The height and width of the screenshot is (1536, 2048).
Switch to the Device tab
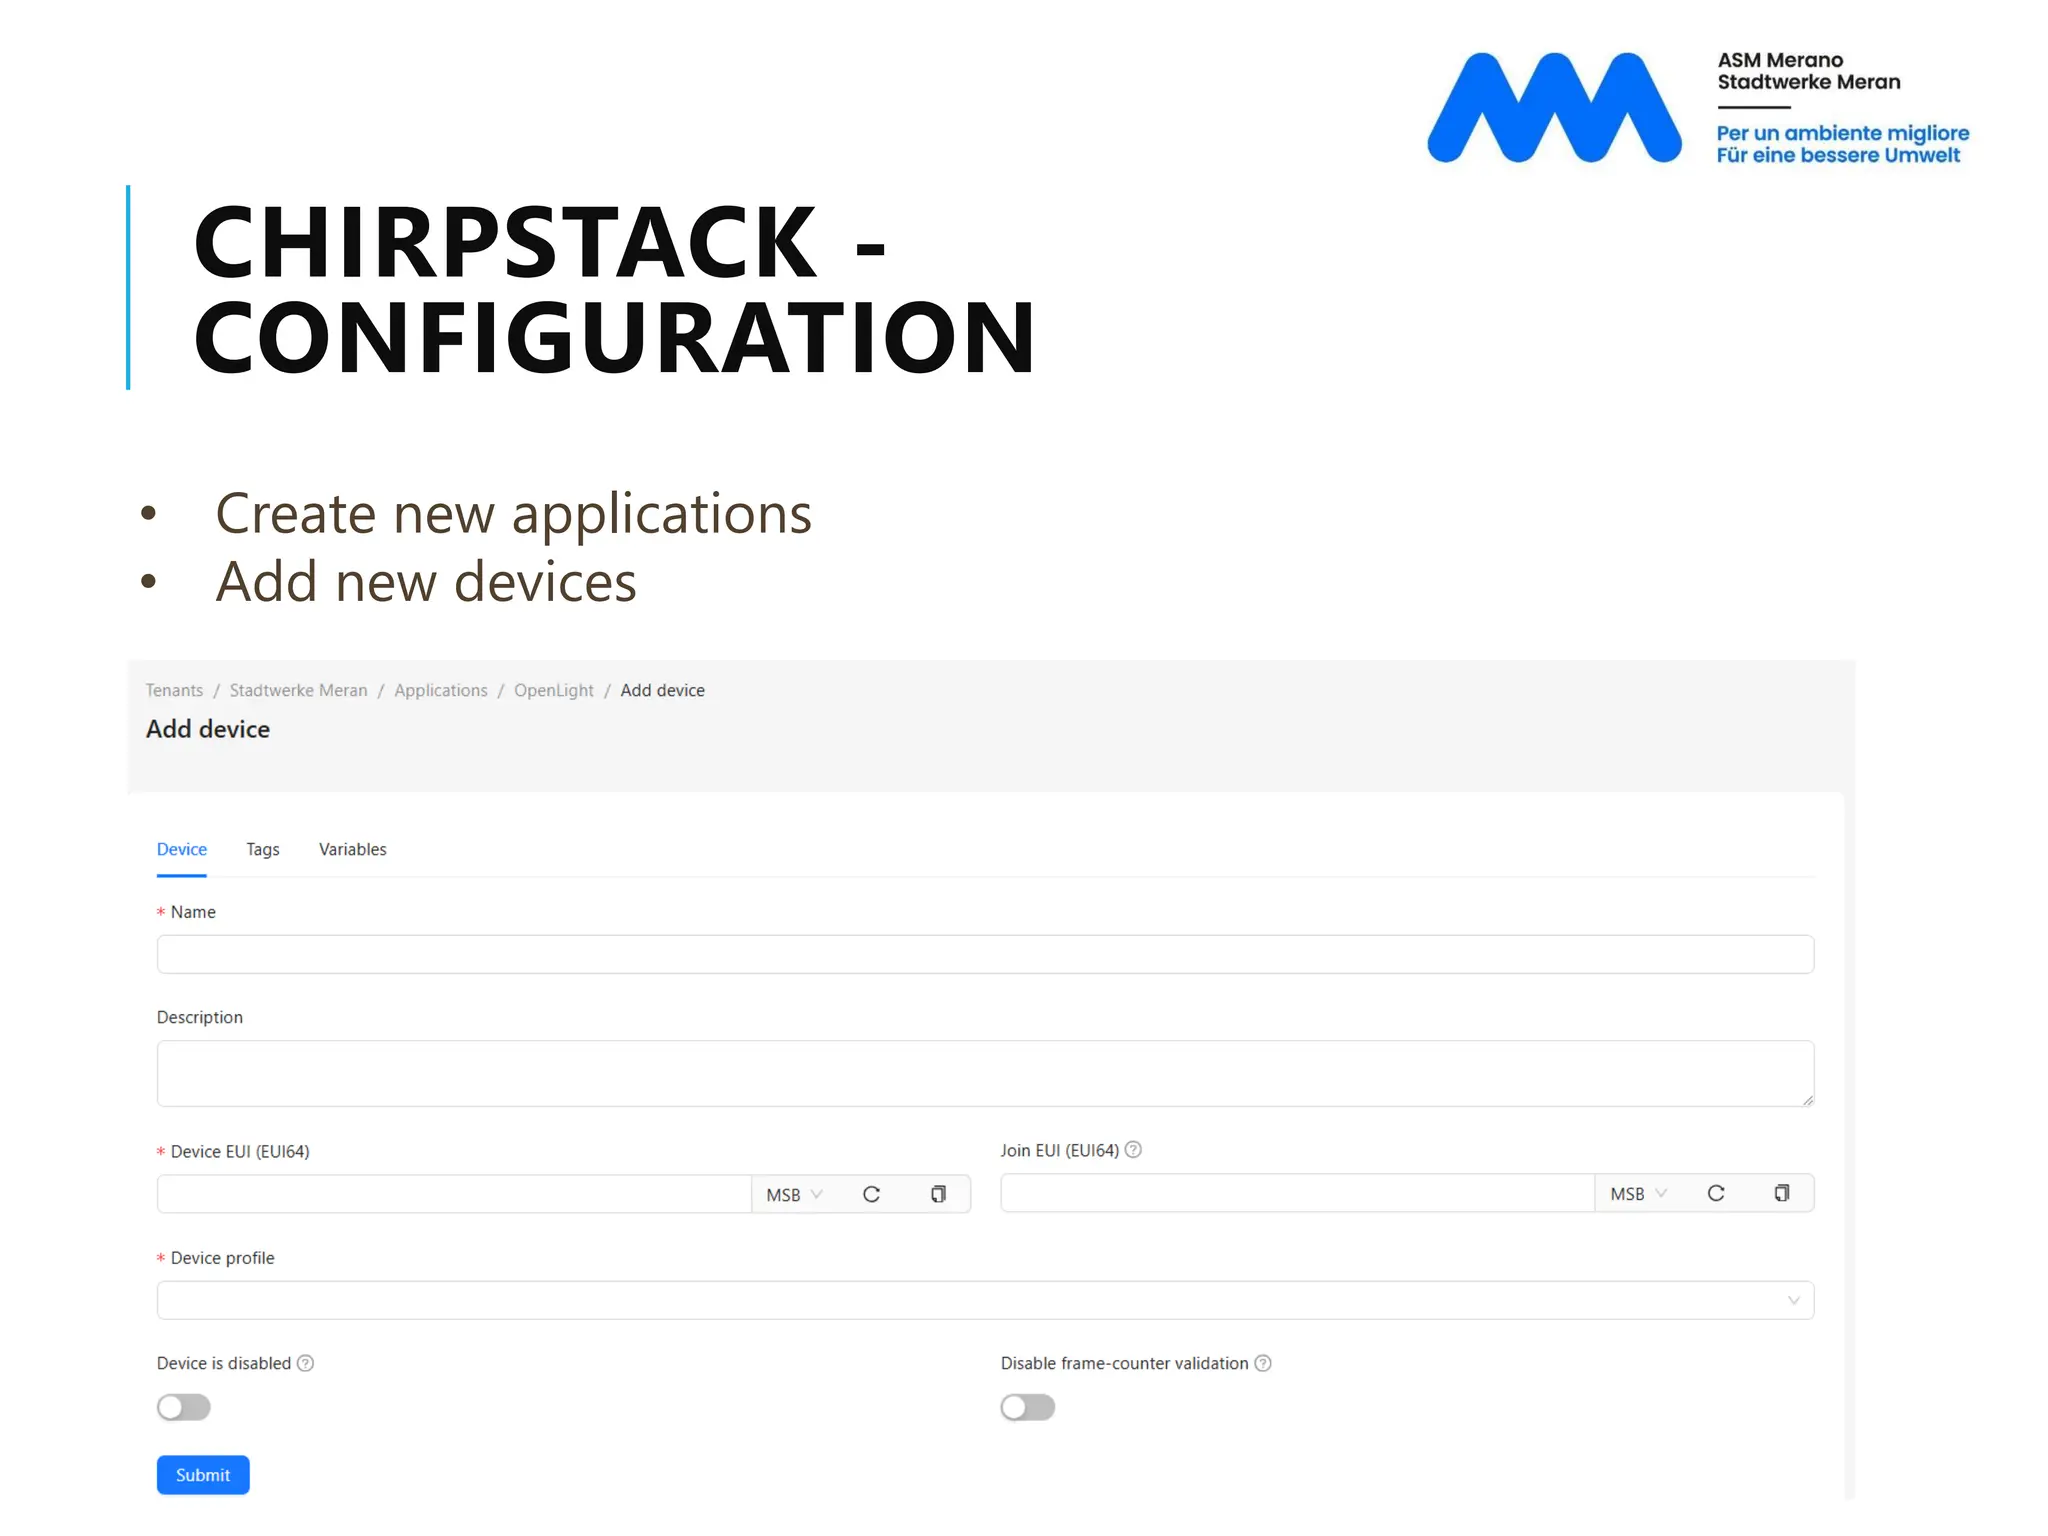coord(182,849)
